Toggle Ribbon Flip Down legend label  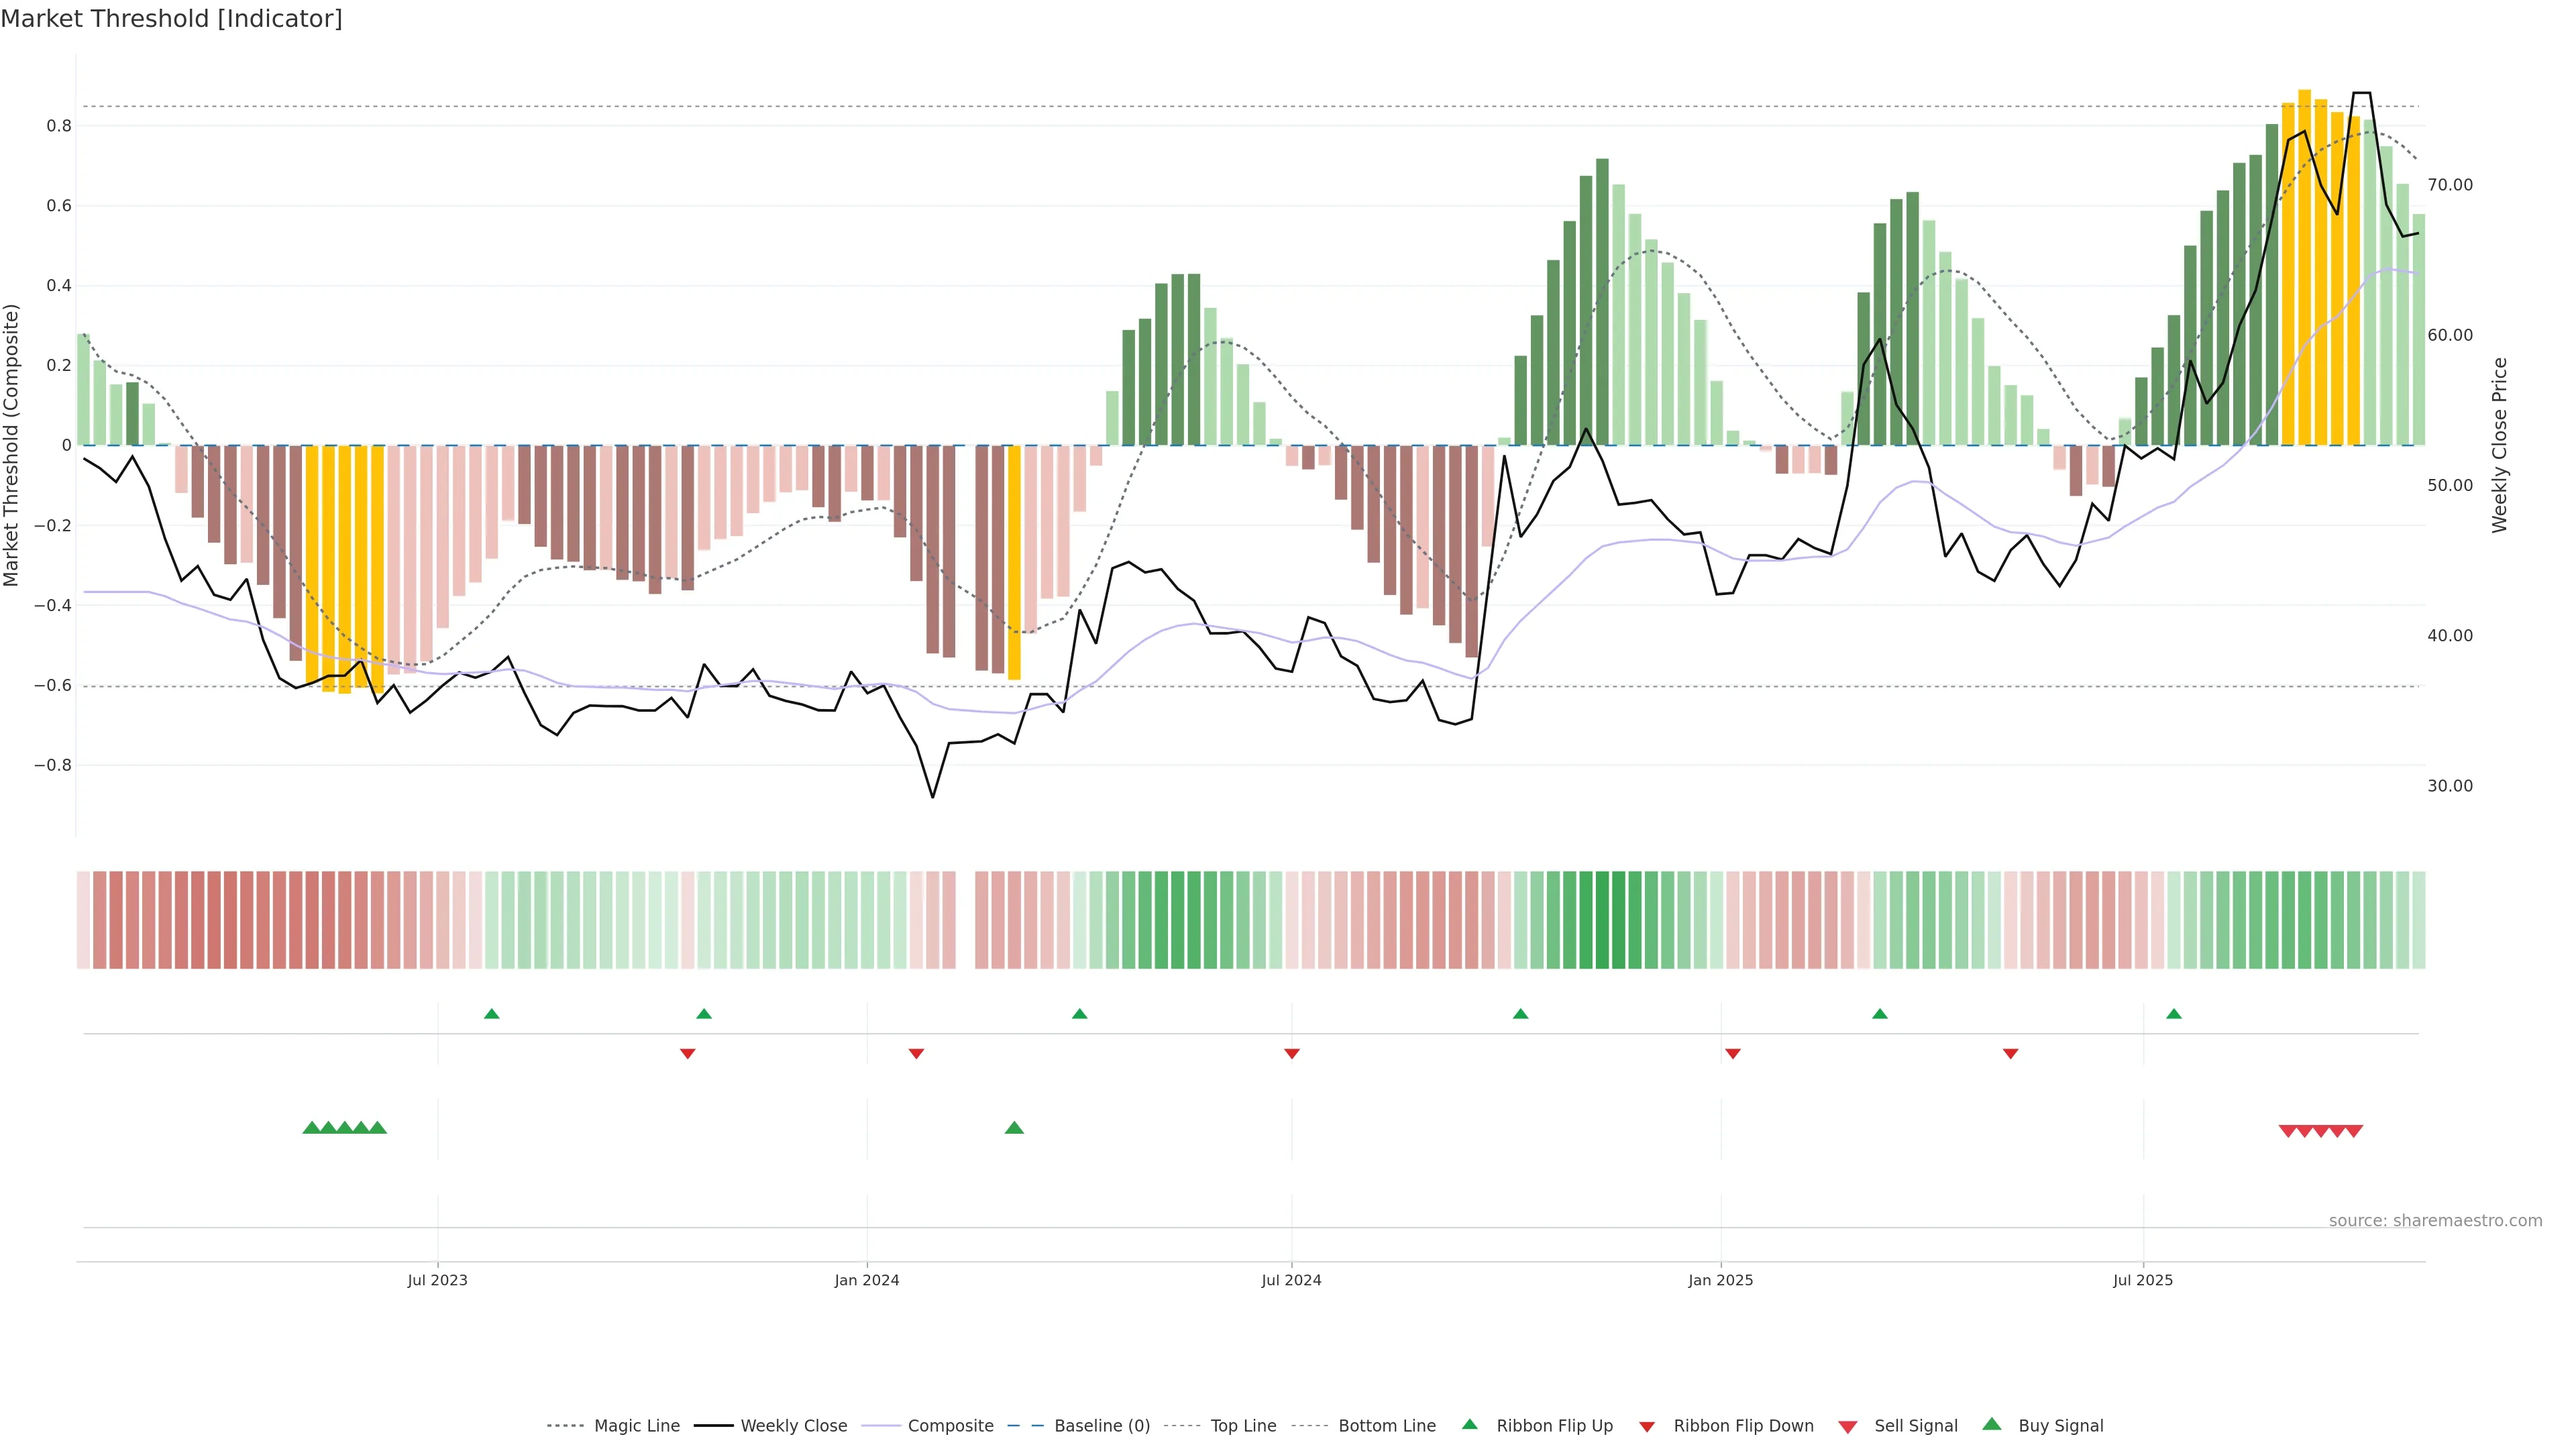[1743, 1426]
